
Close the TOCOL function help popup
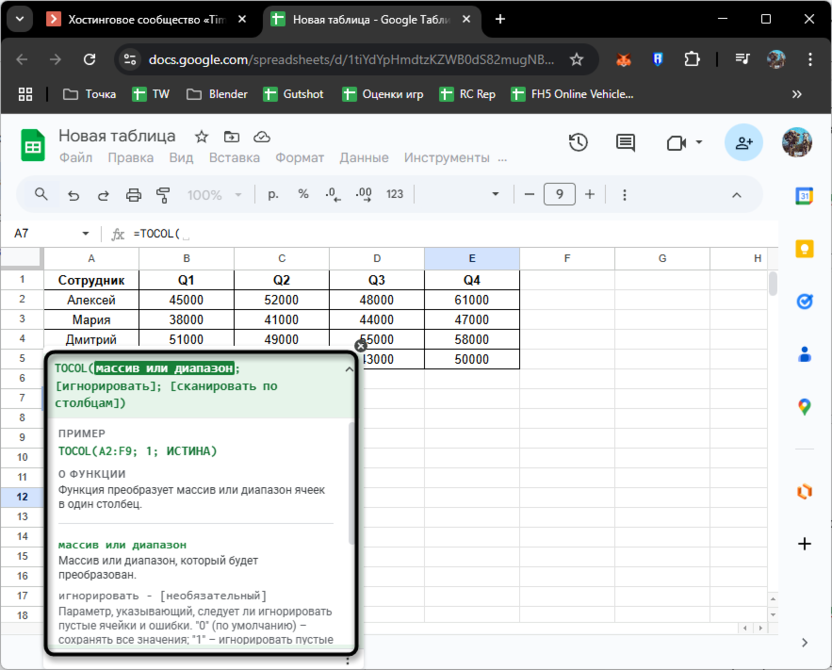(360, 345)
